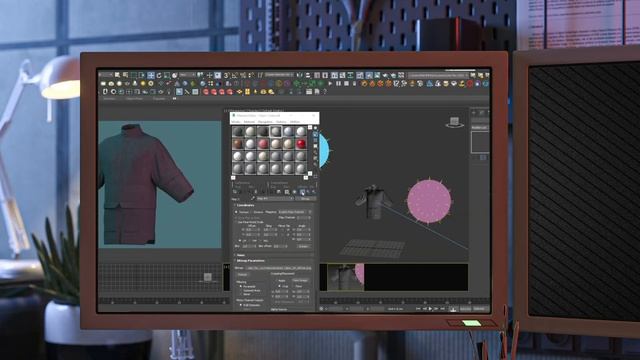
Task: Collapse the Coordinates rollout
Action: click(245, 205)
